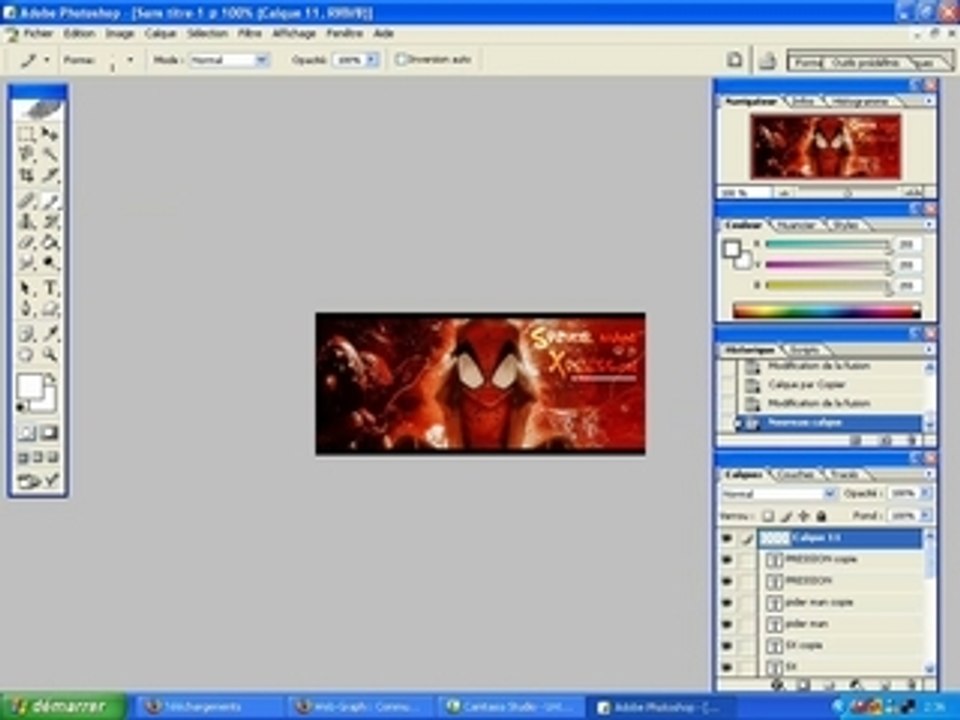Switch to Quick Mask mode
The height and width of the screenshot is (720, 960).
49,433
